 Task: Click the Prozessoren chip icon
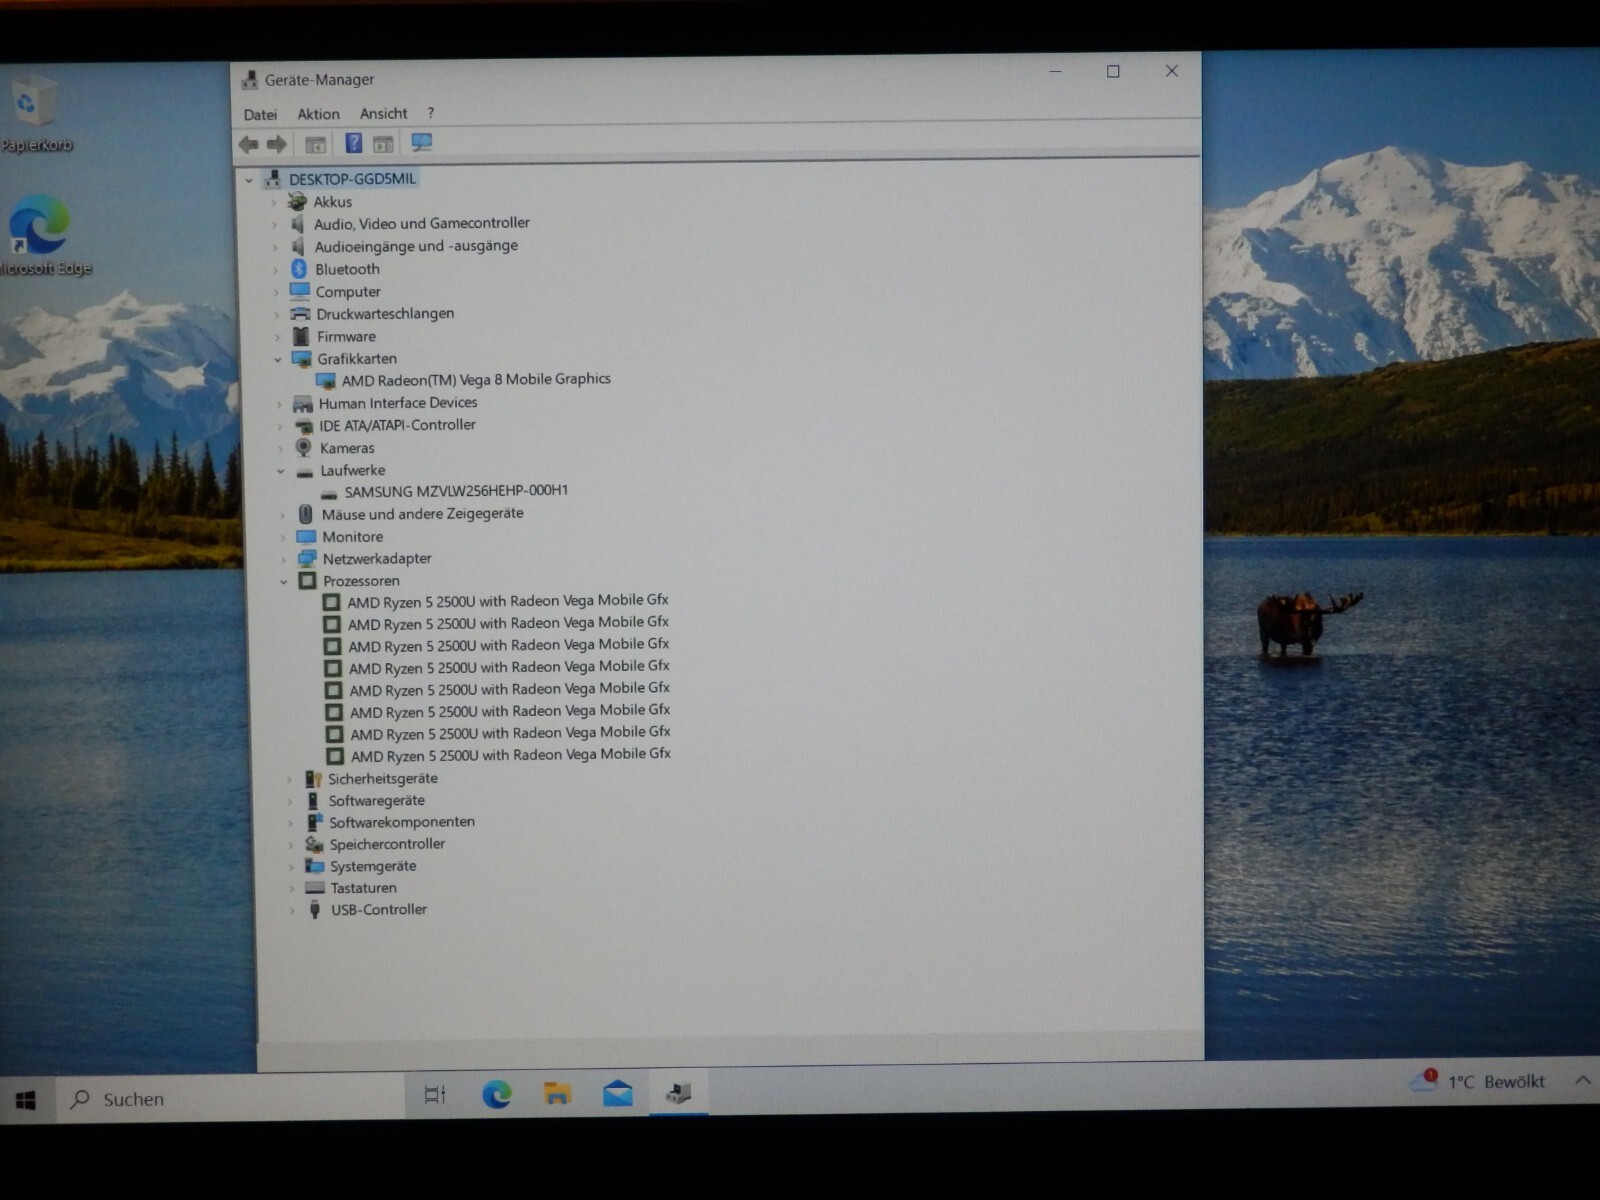pos(307,581)
